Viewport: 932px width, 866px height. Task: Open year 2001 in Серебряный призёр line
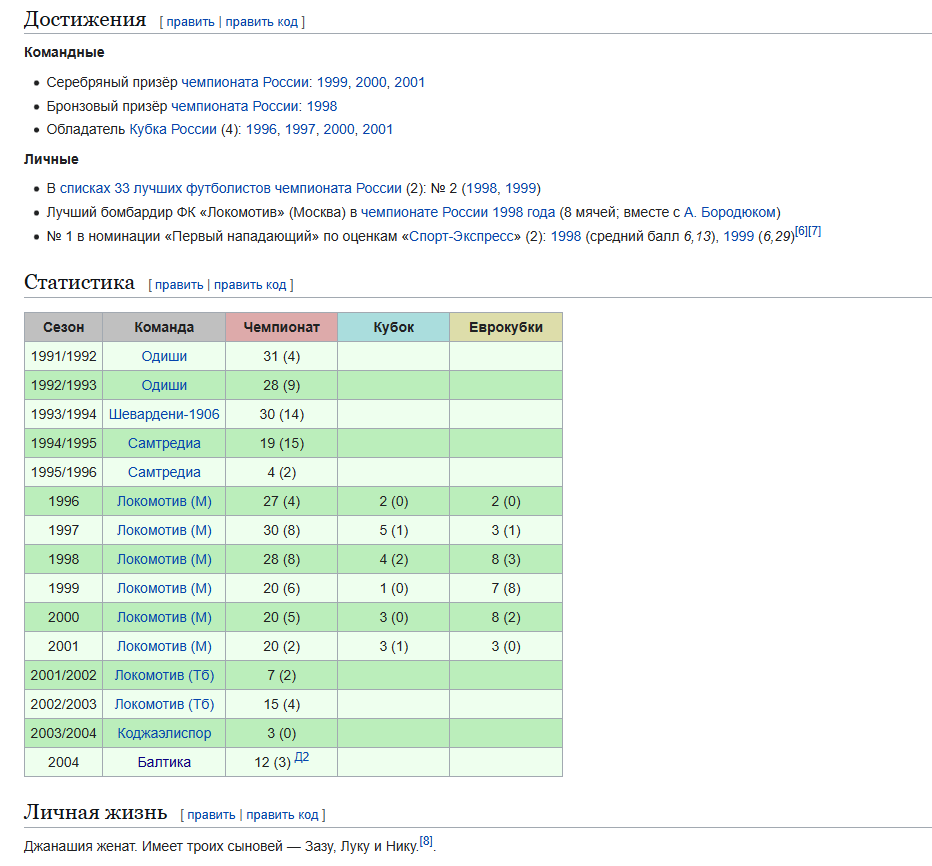tap(410, 82)
